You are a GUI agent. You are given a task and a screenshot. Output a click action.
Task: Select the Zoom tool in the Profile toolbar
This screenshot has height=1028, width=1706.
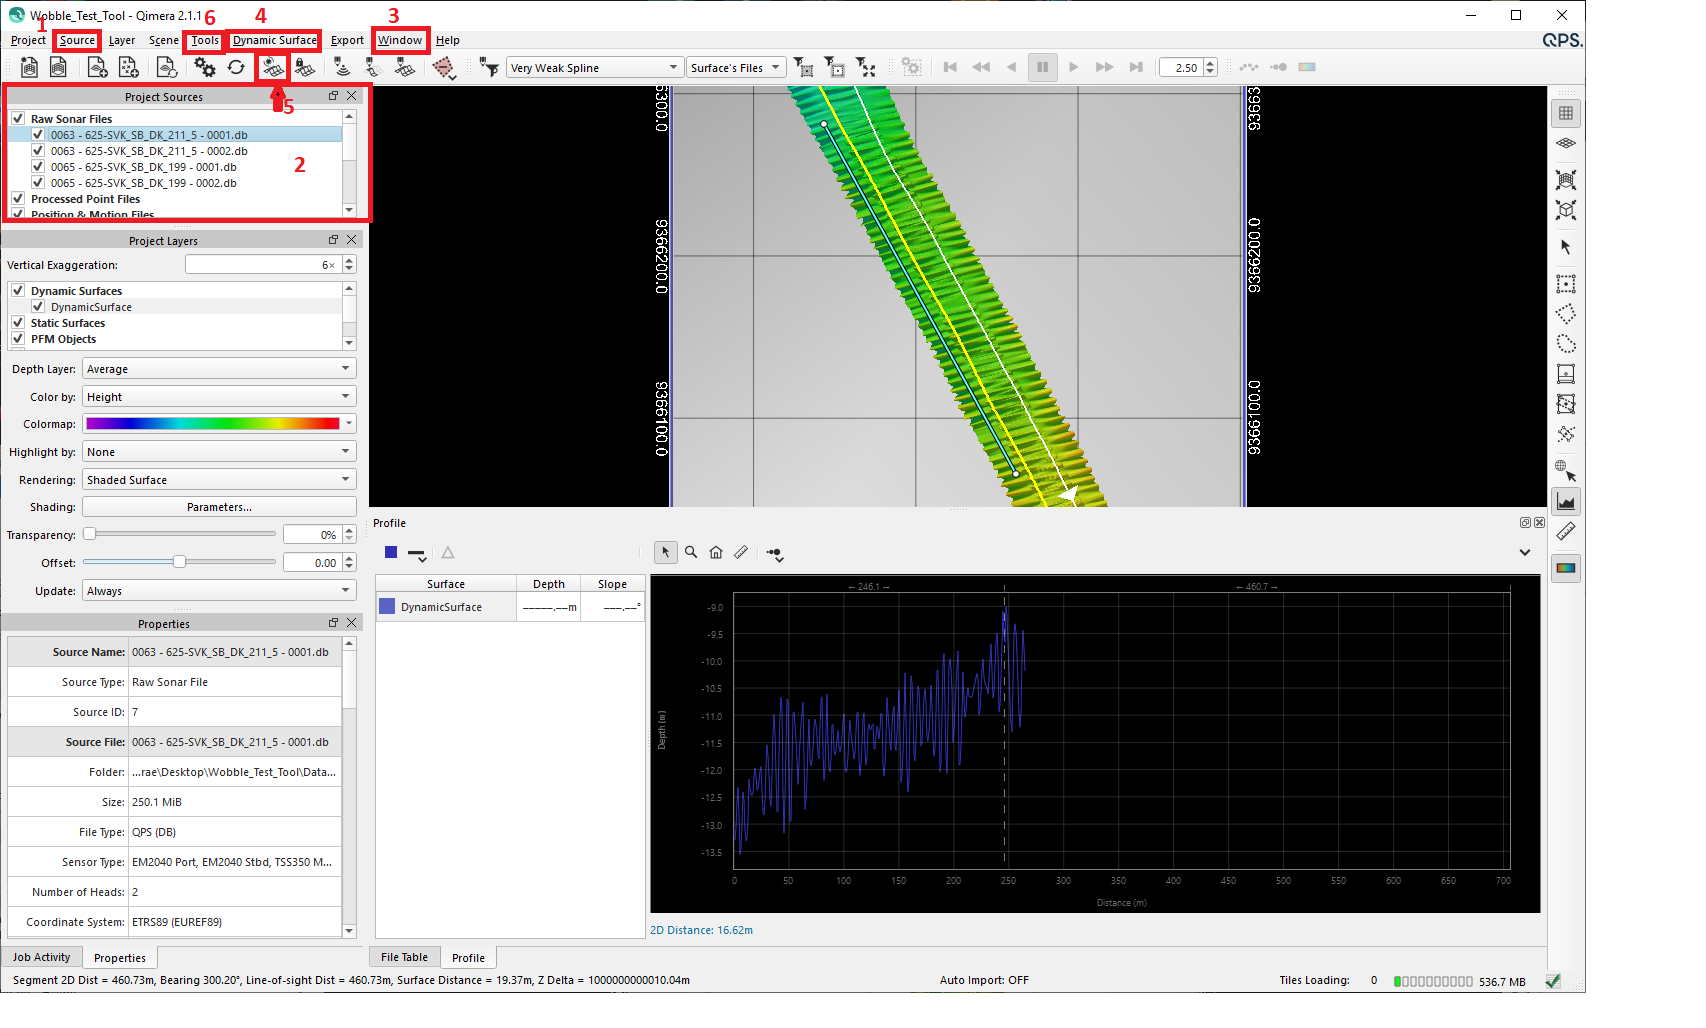click(691, 552)
